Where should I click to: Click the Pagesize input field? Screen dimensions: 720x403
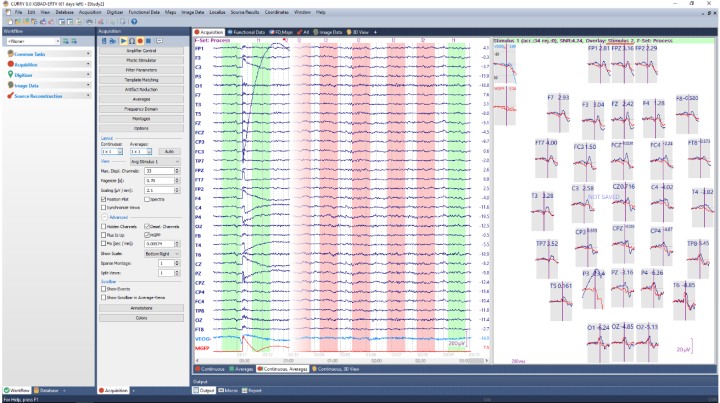(159, 180)
